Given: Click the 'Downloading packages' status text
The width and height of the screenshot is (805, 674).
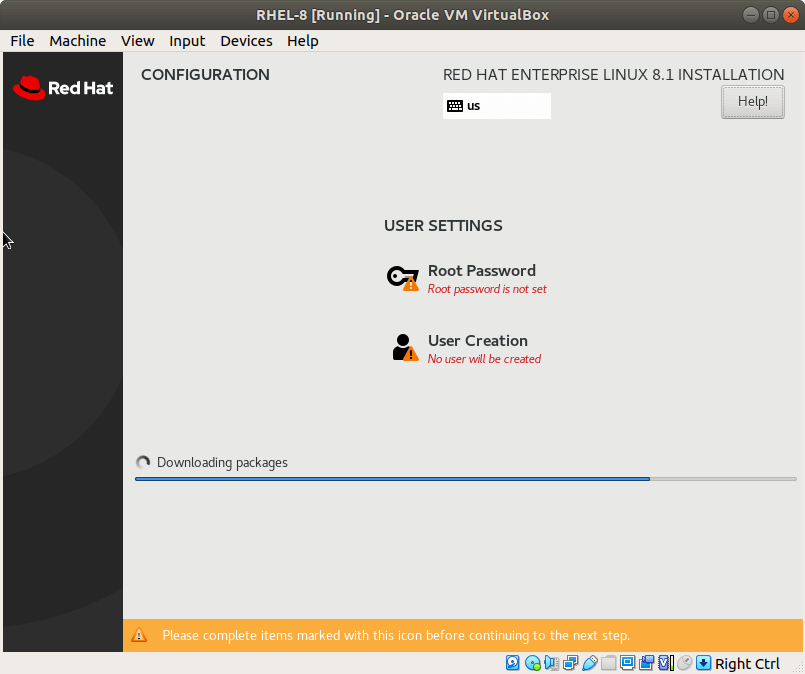Looking at the screenshot, I should point(222,463).
